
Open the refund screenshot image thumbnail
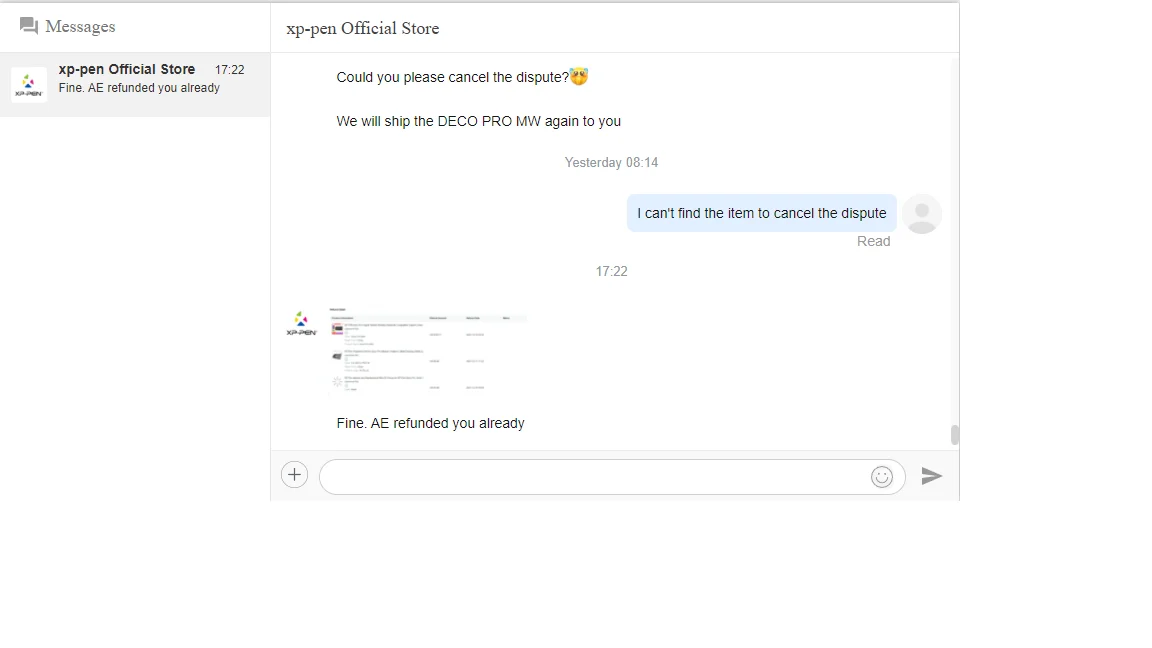click(428, 351)
